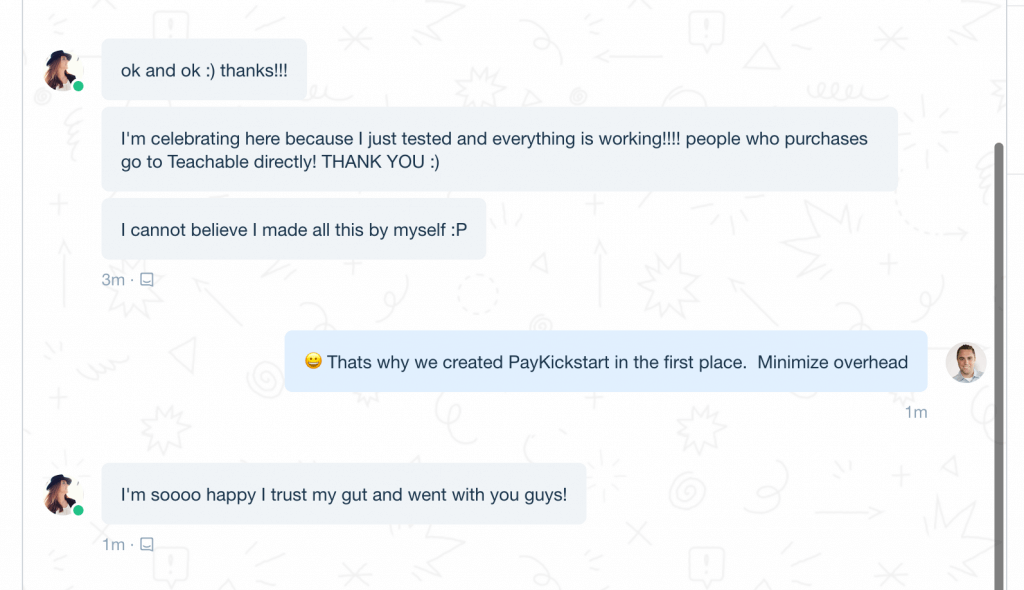Viewport: 1024px width, 590px height.
Task: Click the 3m timestamp
Action: [x=113, y=280]
